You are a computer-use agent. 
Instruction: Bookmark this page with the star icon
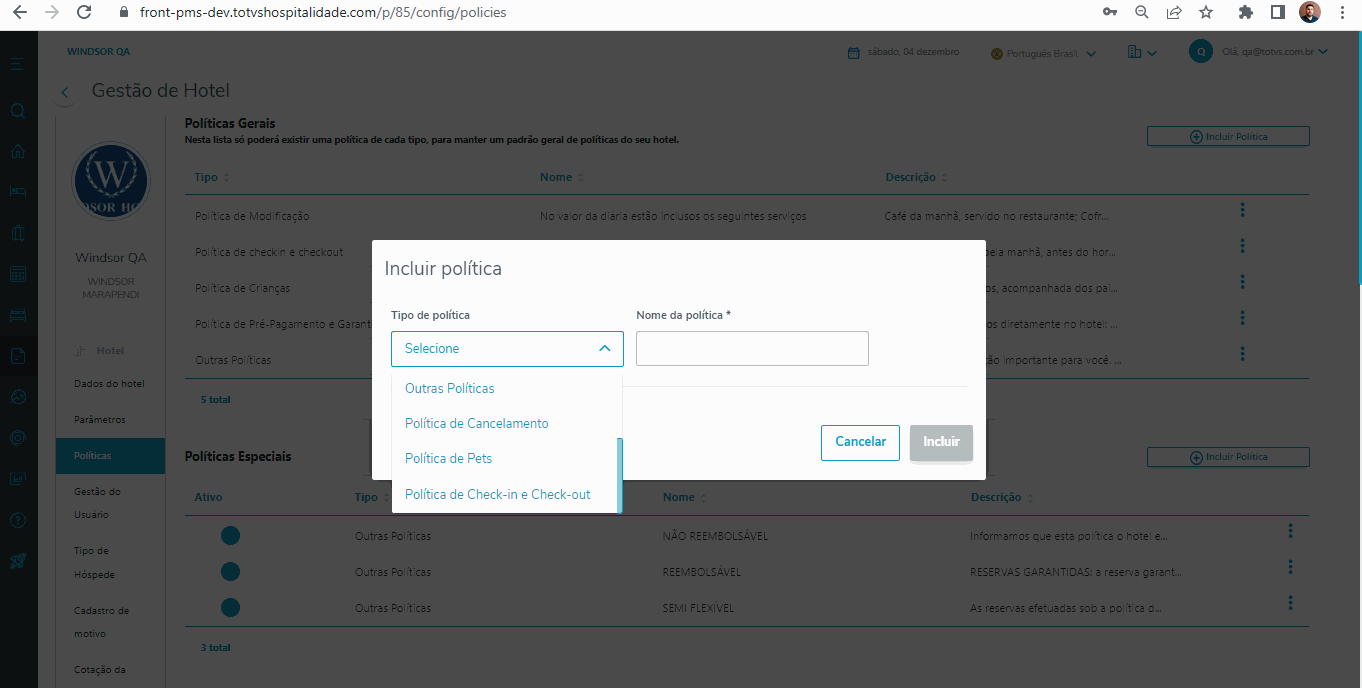(1206, 12)
